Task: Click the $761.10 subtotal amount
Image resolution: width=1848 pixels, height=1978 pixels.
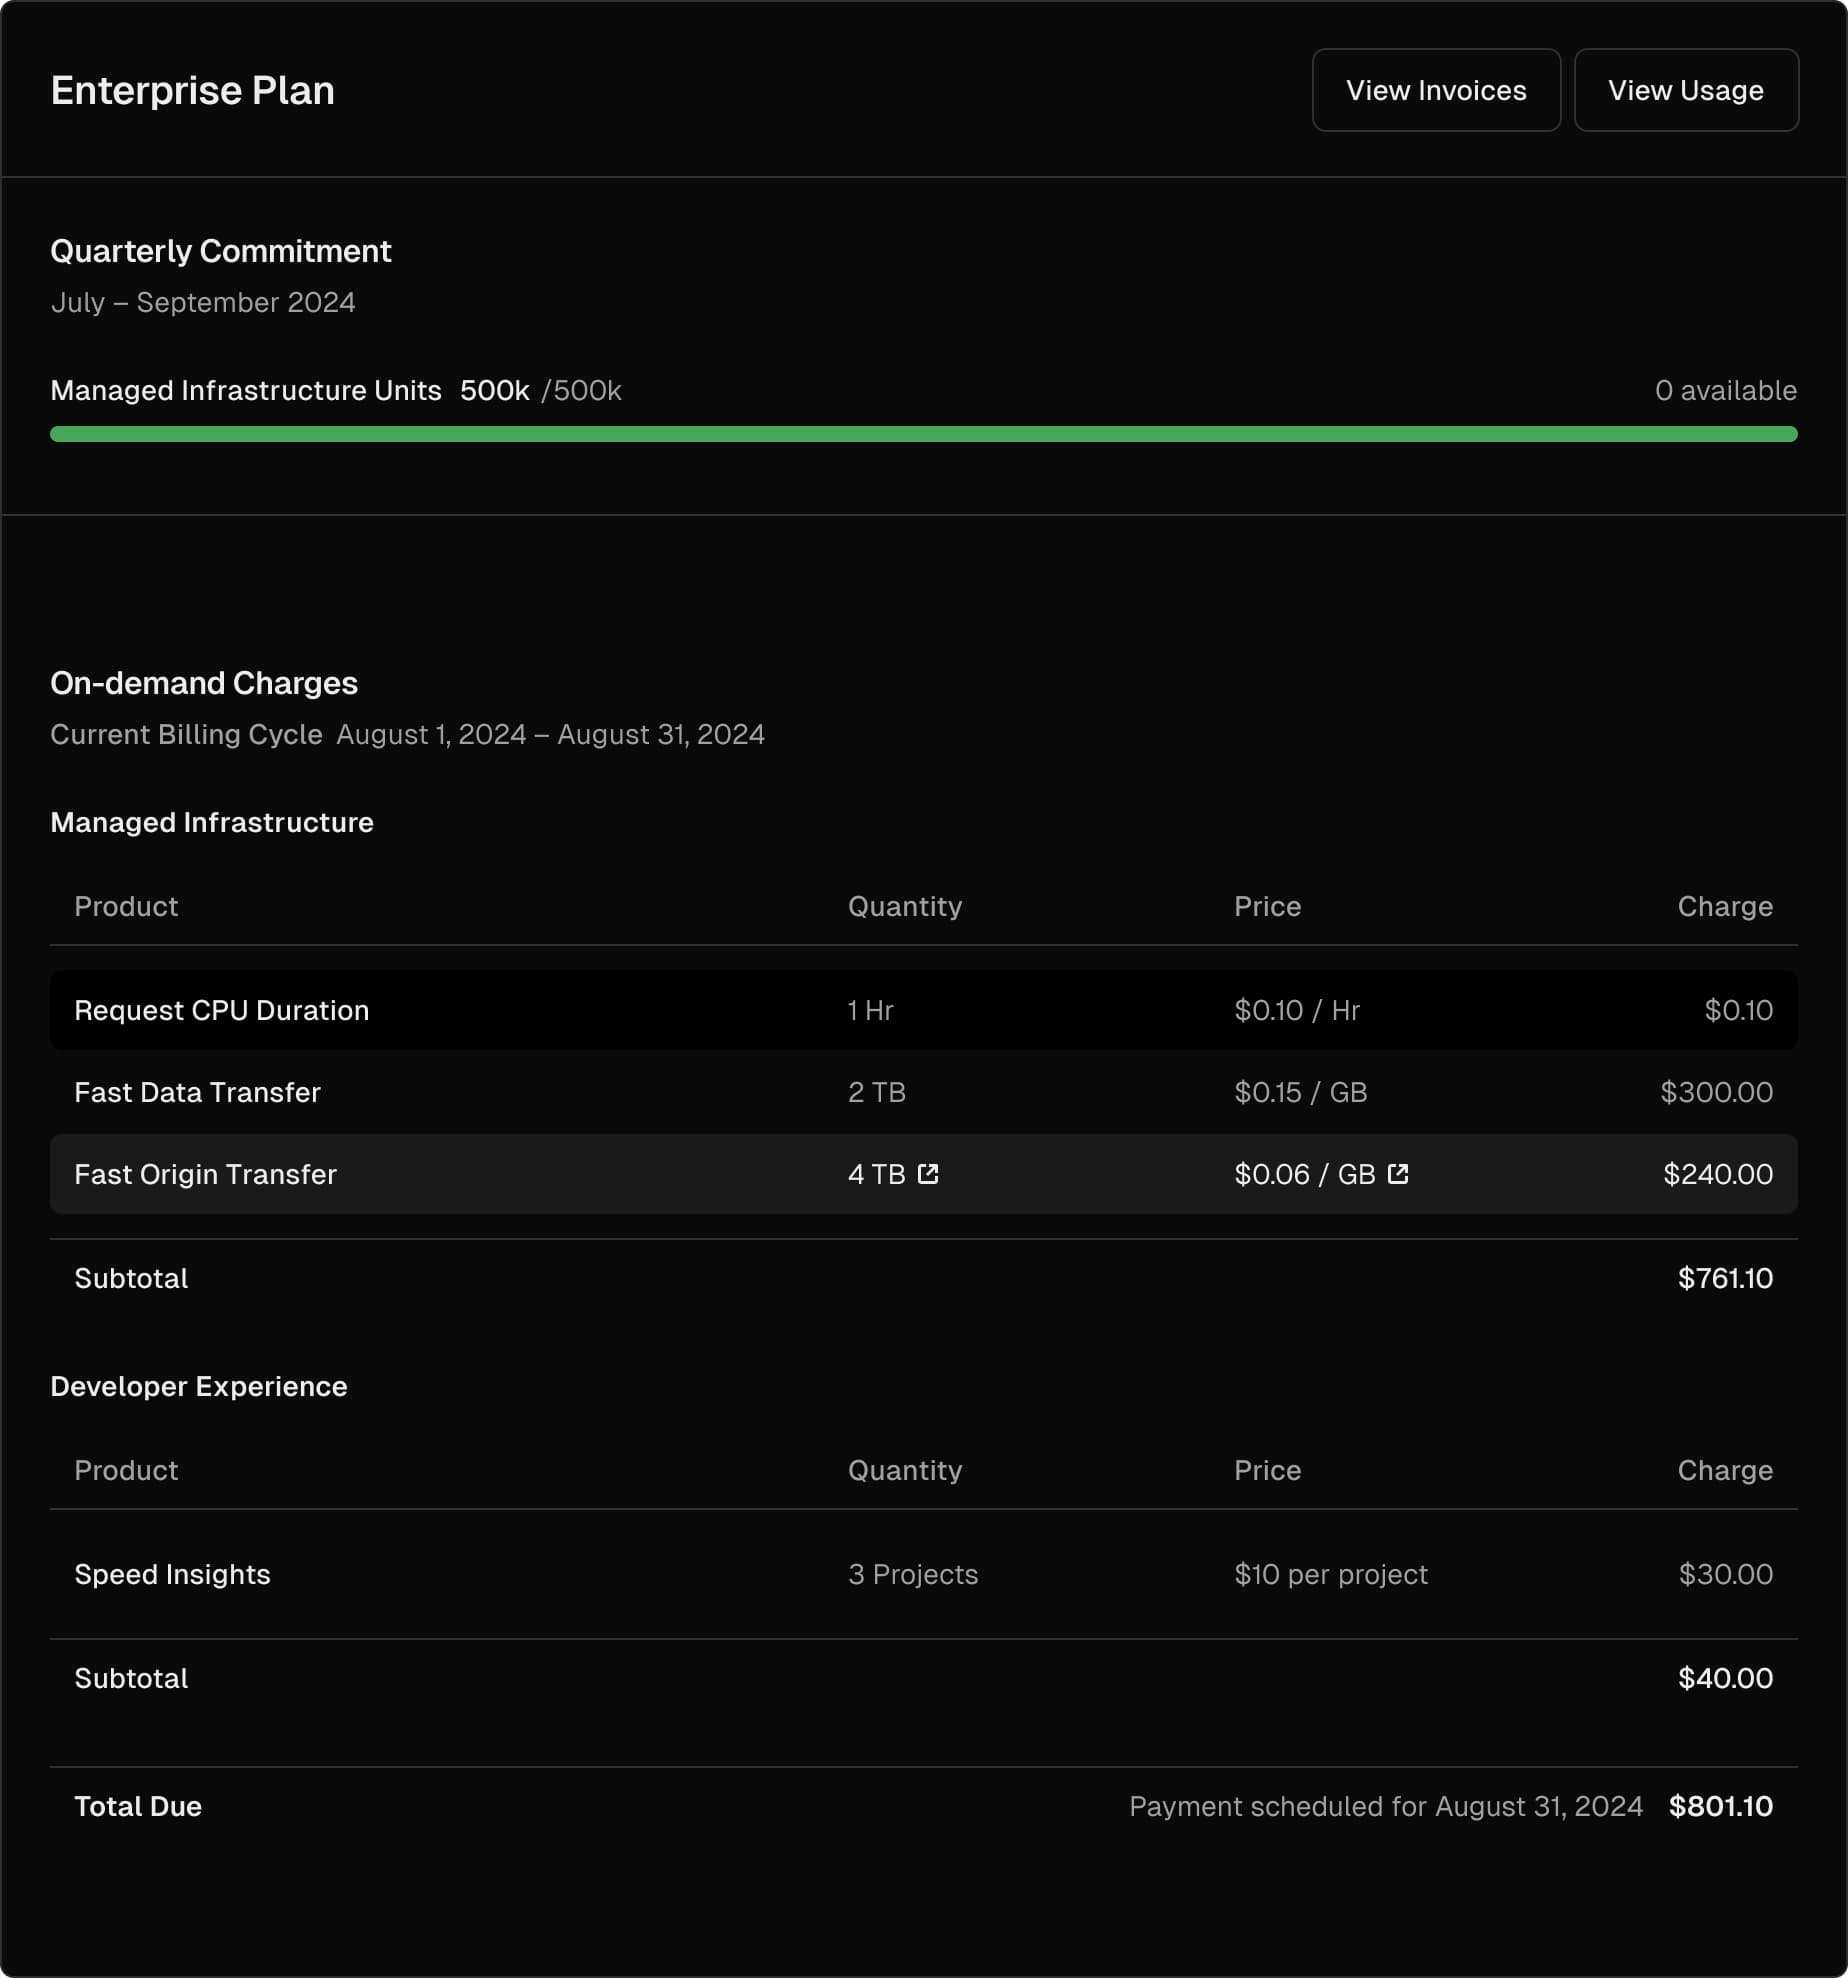Action: pyautogui.click(x=1725, y=1278)
